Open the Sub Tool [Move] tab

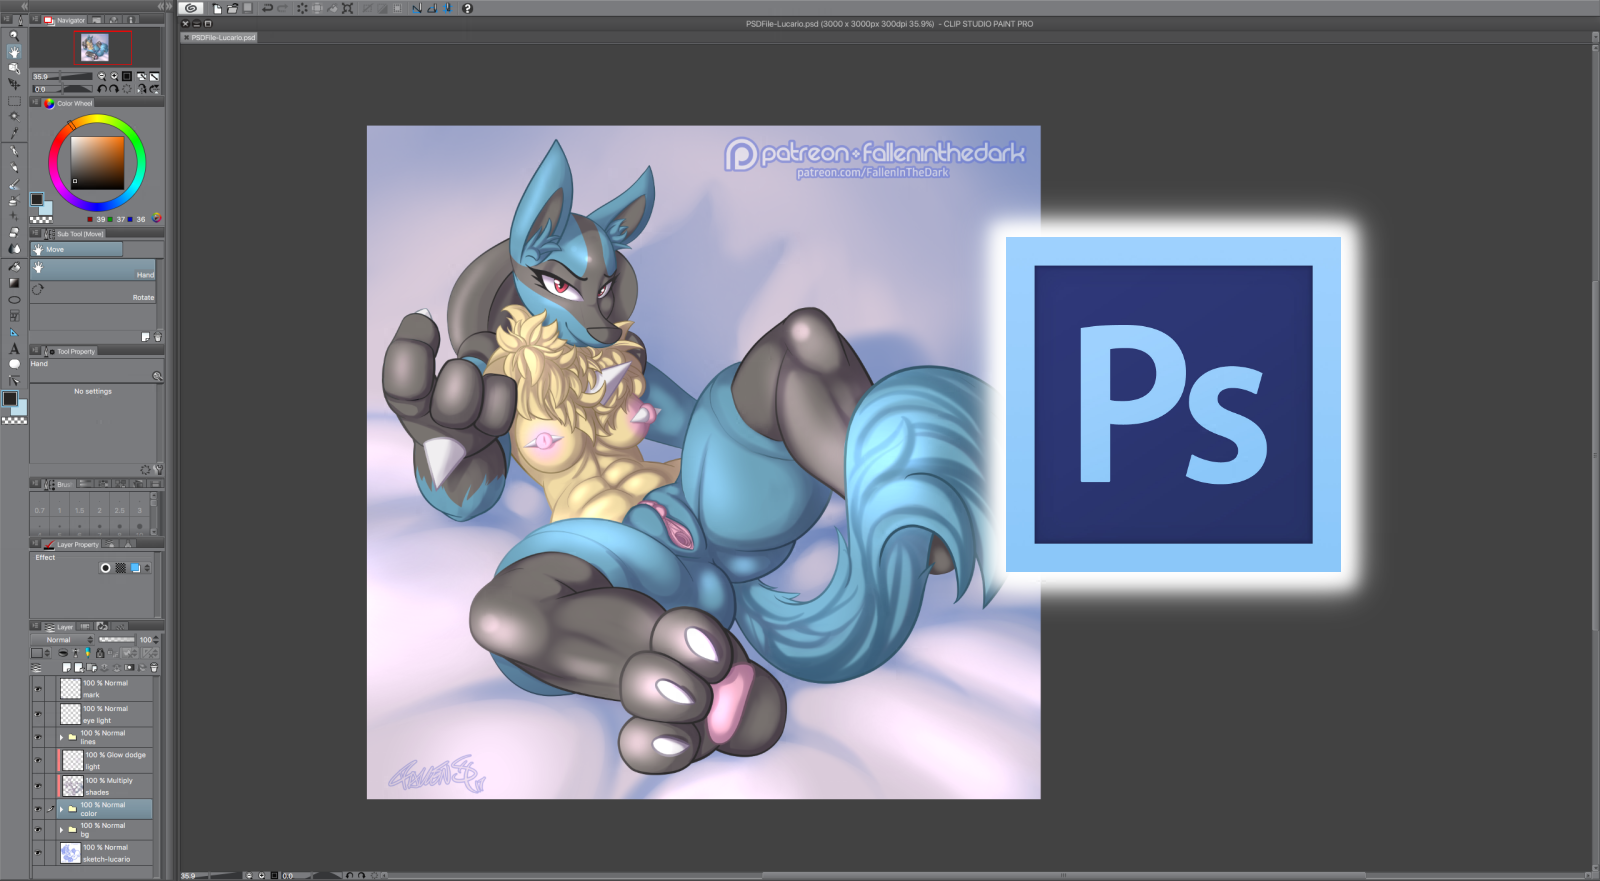point(75,234)
